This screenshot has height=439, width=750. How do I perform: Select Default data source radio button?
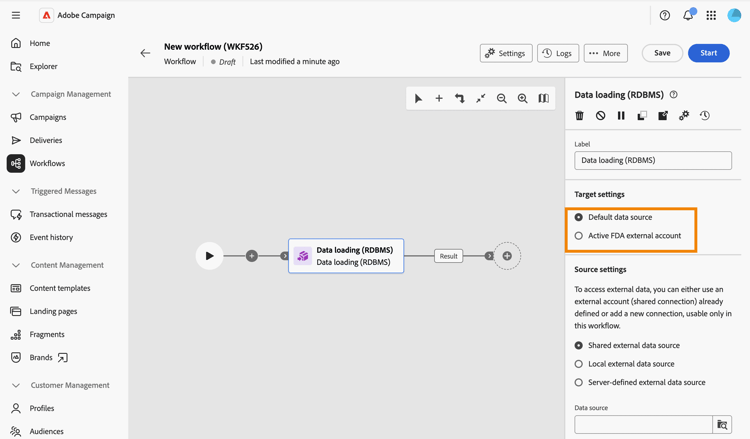coord(579,217)
